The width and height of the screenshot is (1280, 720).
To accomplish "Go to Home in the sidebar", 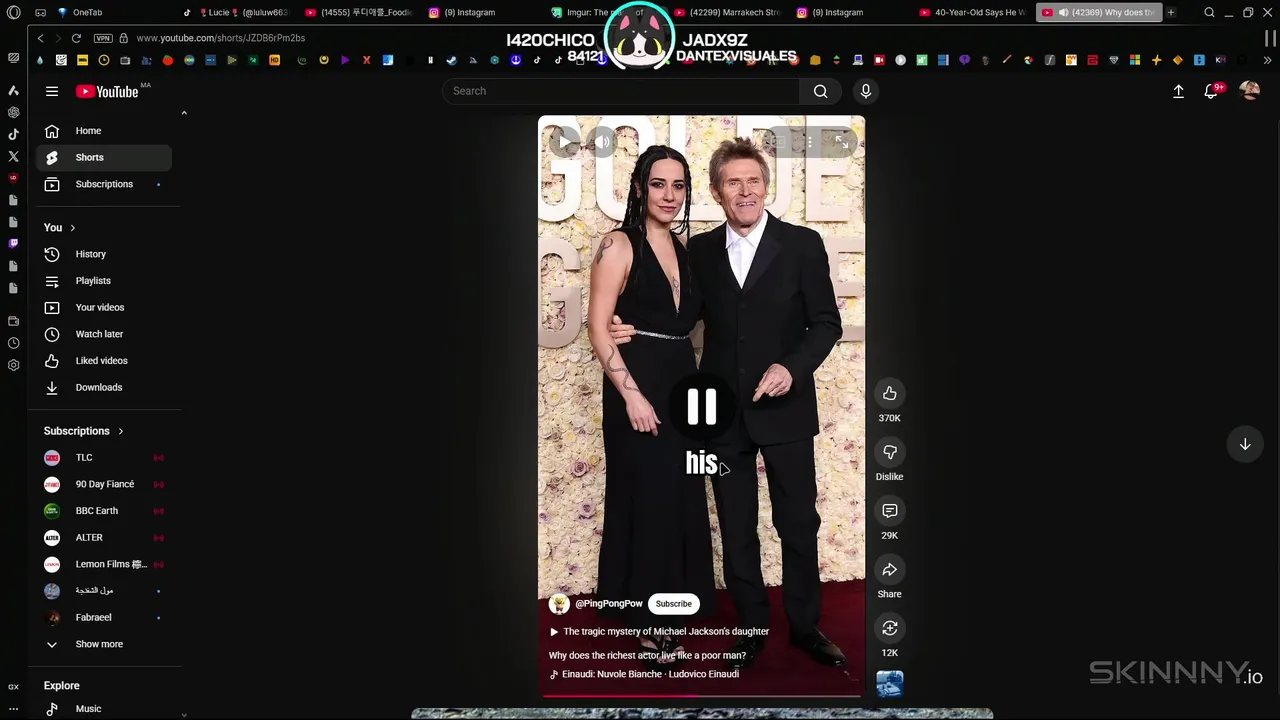I will pyautogui.click(x=103, y=131).
